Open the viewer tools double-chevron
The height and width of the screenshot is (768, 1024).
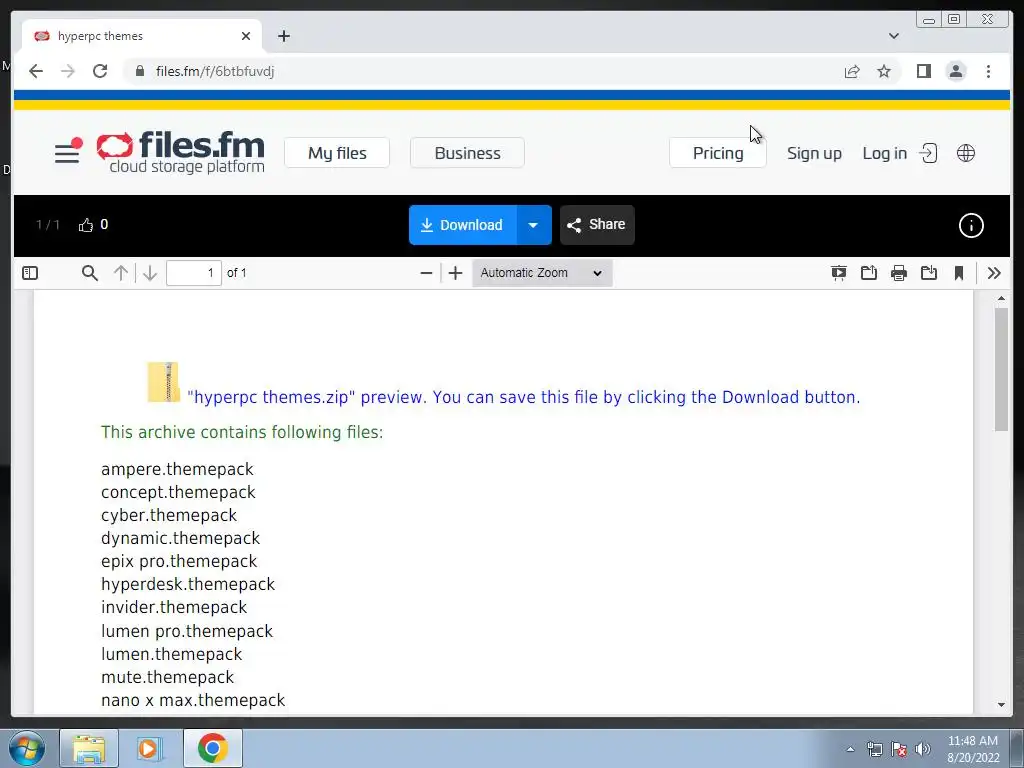(995, 273)
